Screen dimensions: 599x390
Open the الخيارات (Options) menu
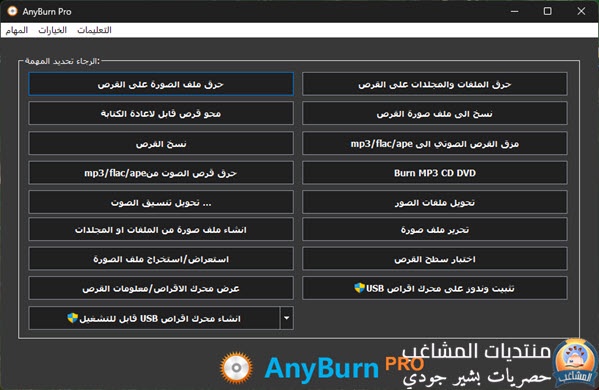[52, 30]
